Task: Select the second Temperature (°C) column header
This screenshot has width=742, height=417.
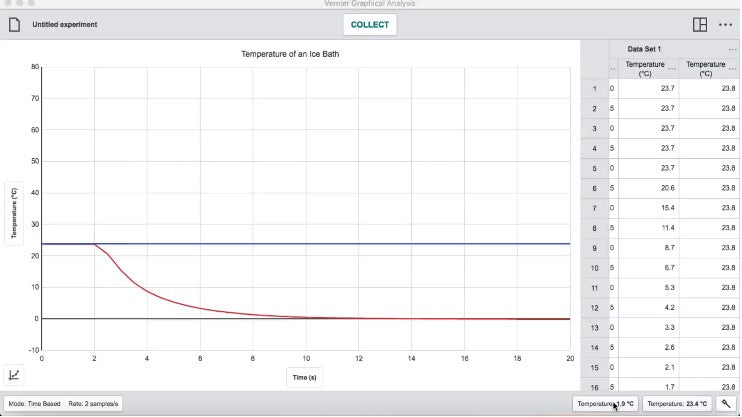Action: pyautogui.click(x=706, y=69)
